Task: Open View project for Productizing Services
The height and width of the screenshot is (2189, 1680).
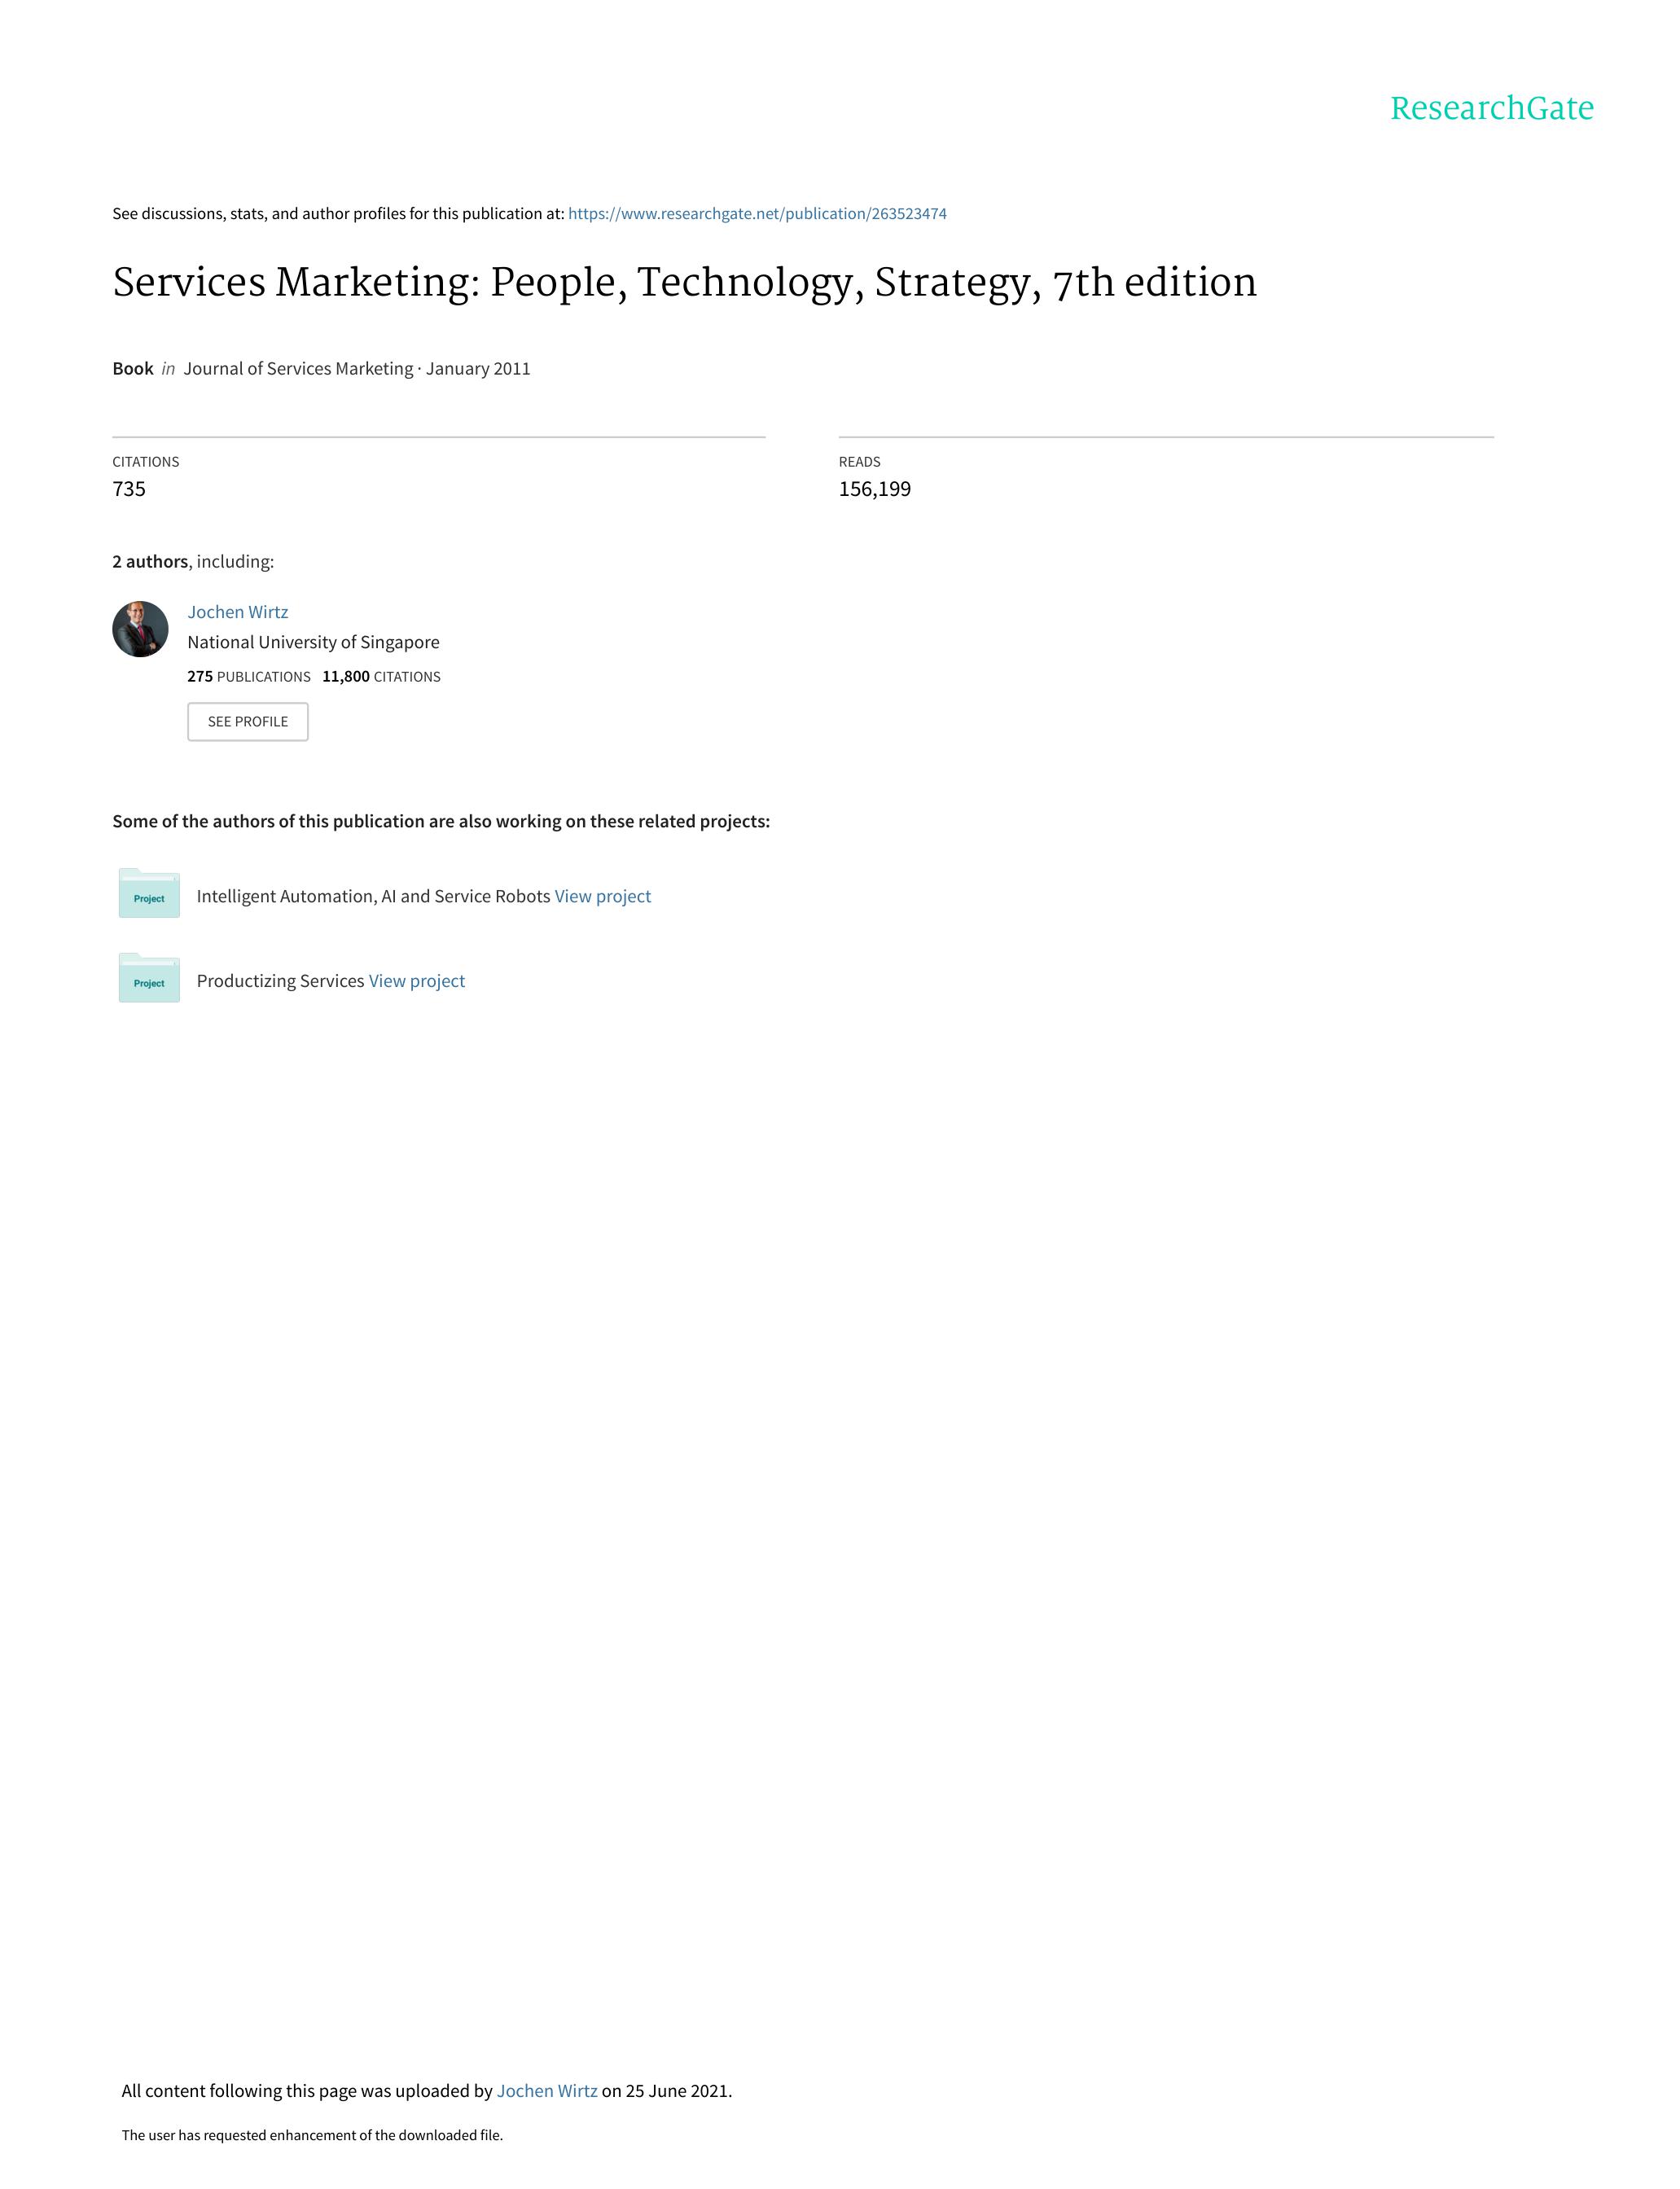Action: click(417, 982)
